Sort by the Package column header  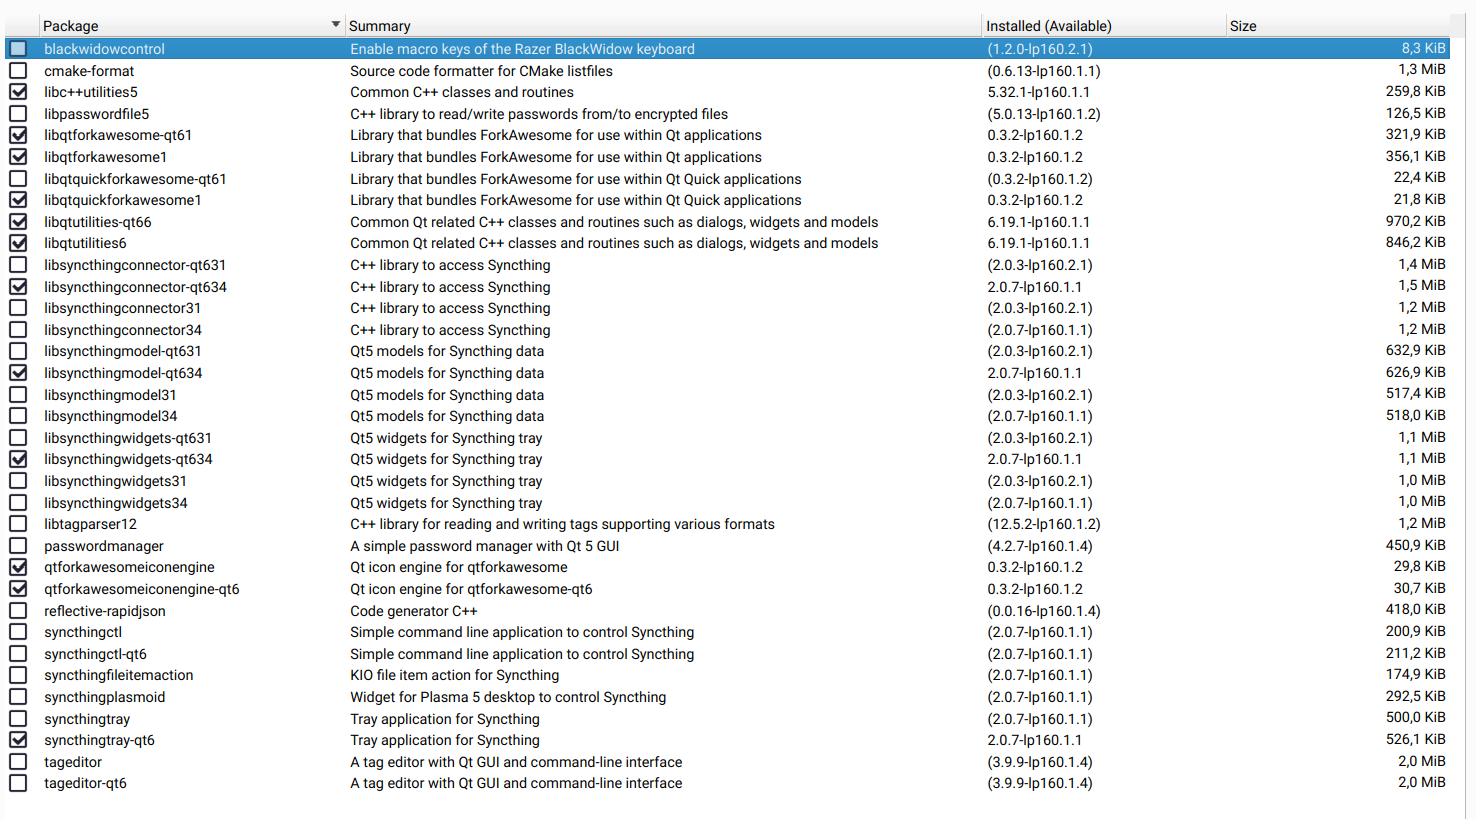71,26
